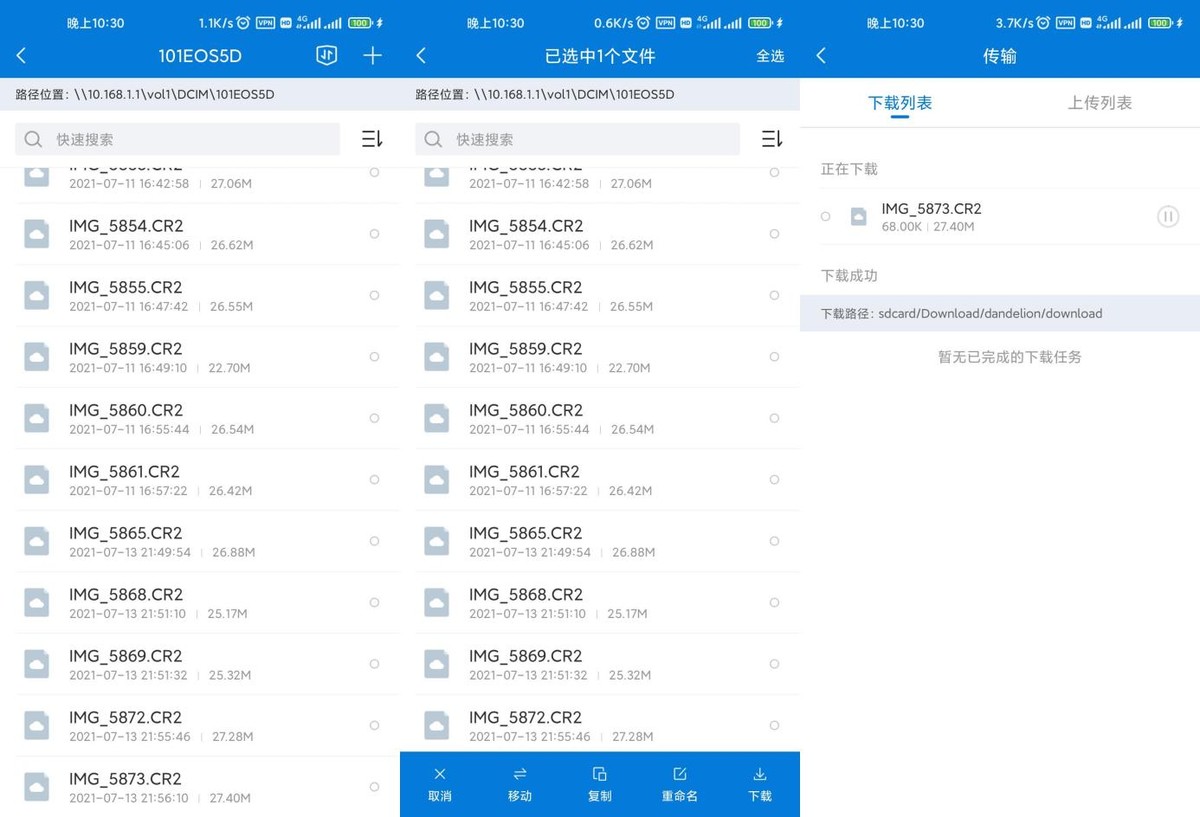Select the Copy (复制) action icon

coord(599,783)
